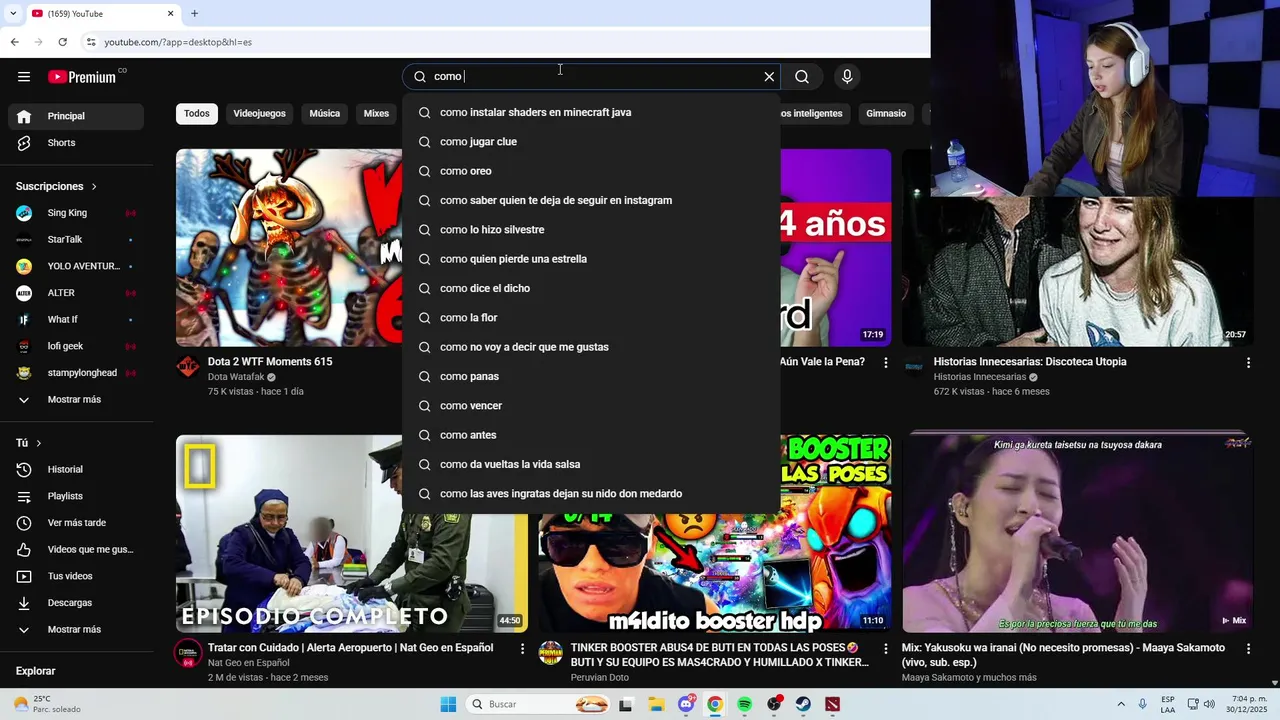Image resolution: width=1280 pixels, height=720 pixels.
Task: Open the What If subscription
Action: 76,320
